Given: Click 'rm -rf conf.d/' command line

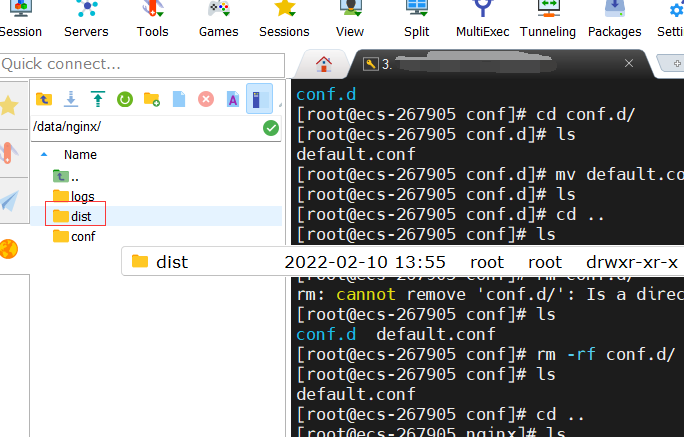Looking at the screenshot, I should point(486,355).
